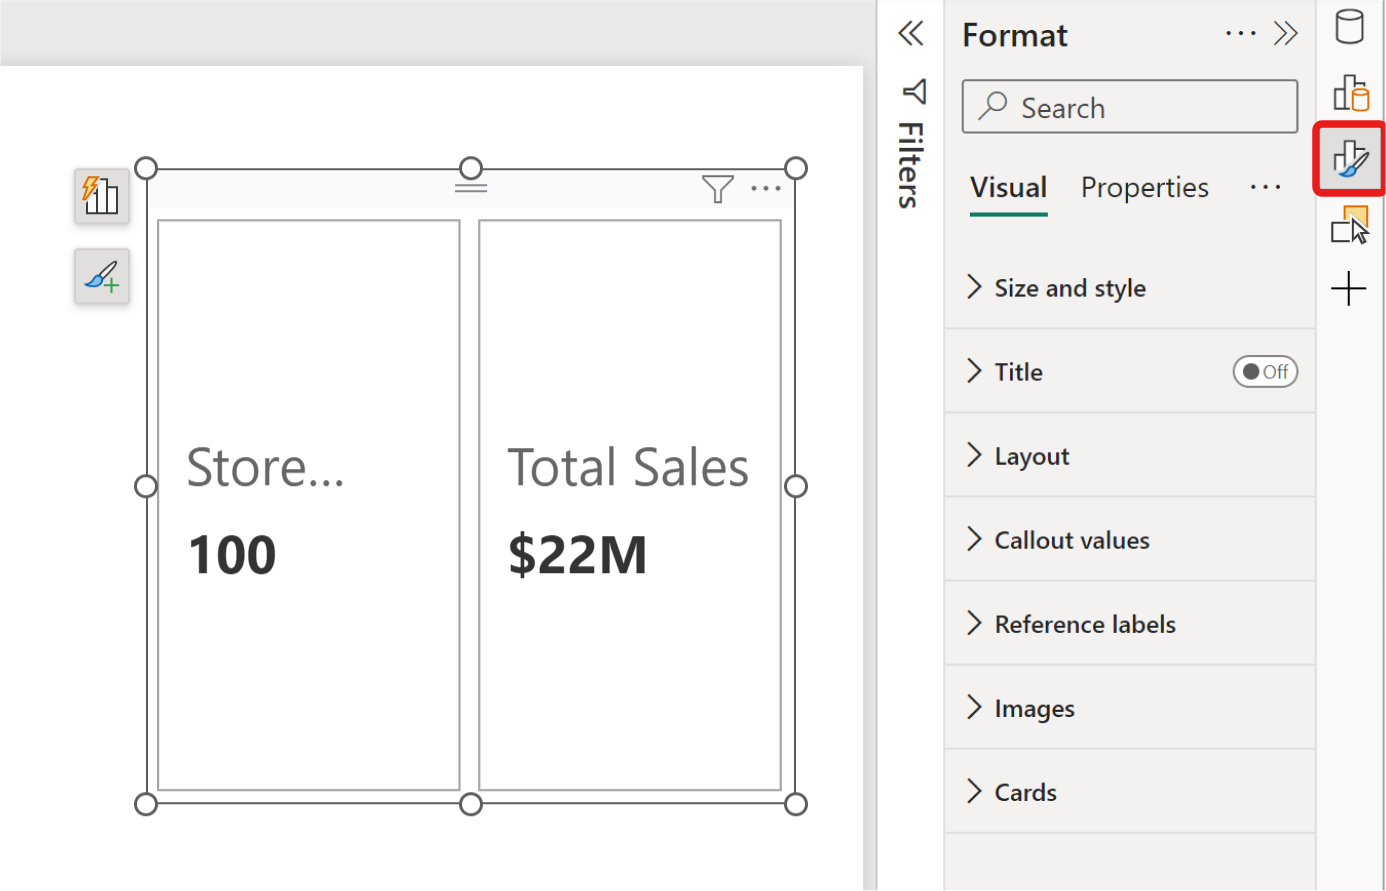This screenshot has width=1386, height=891.
Task: Open the Data pane cylinder icon
Action: (x=1349, y=27)
